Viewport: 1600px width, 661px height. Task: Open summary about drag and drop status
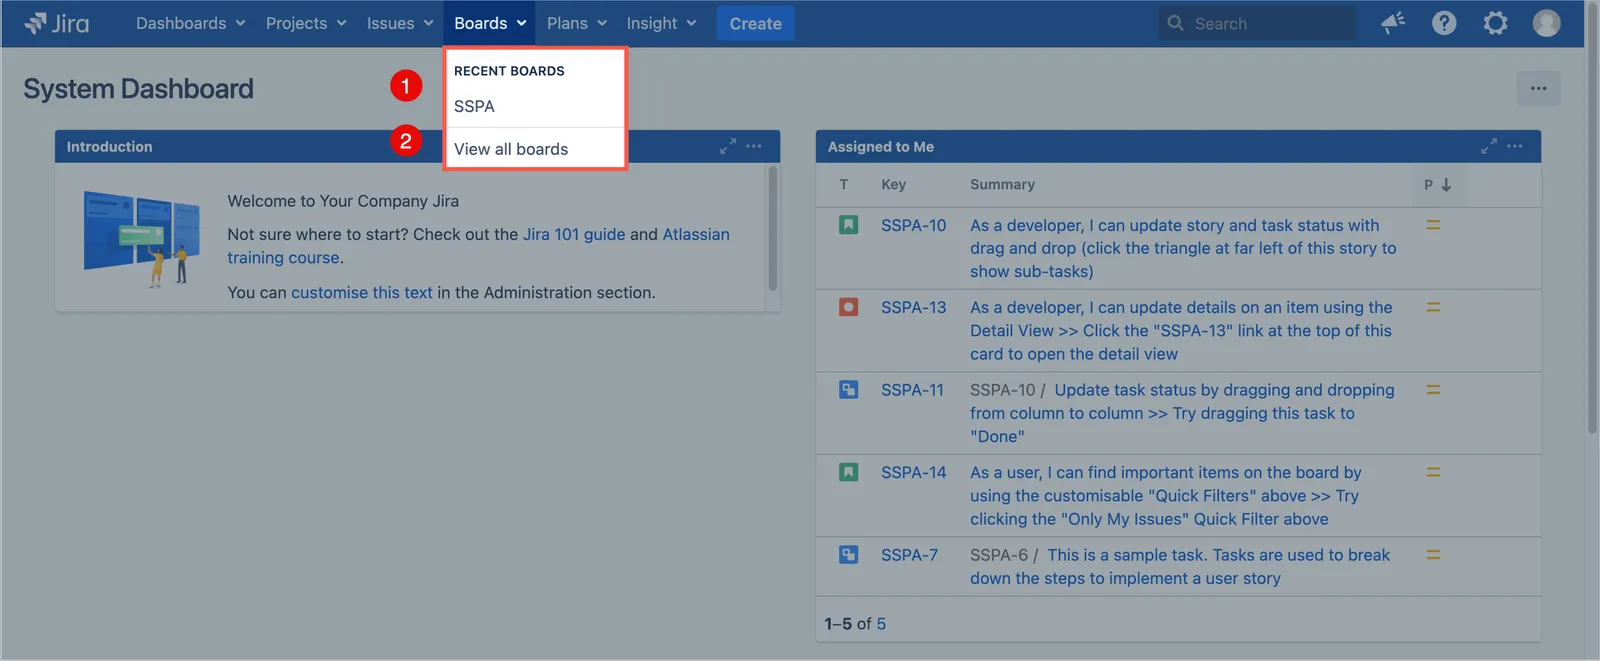point(1183,248)
